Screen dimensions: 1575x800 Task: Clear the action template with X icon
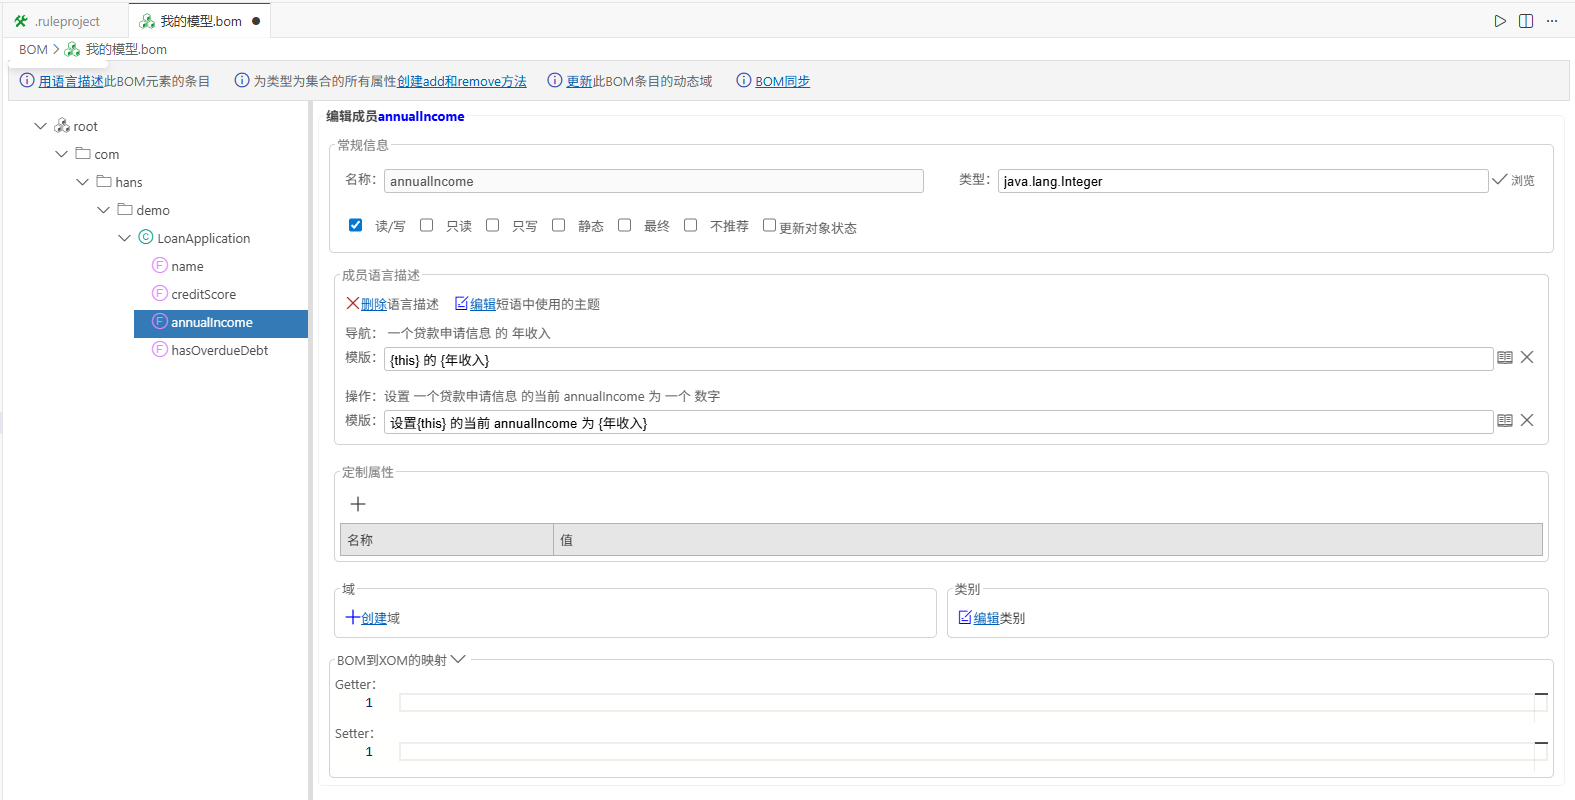click(1527, 420)
